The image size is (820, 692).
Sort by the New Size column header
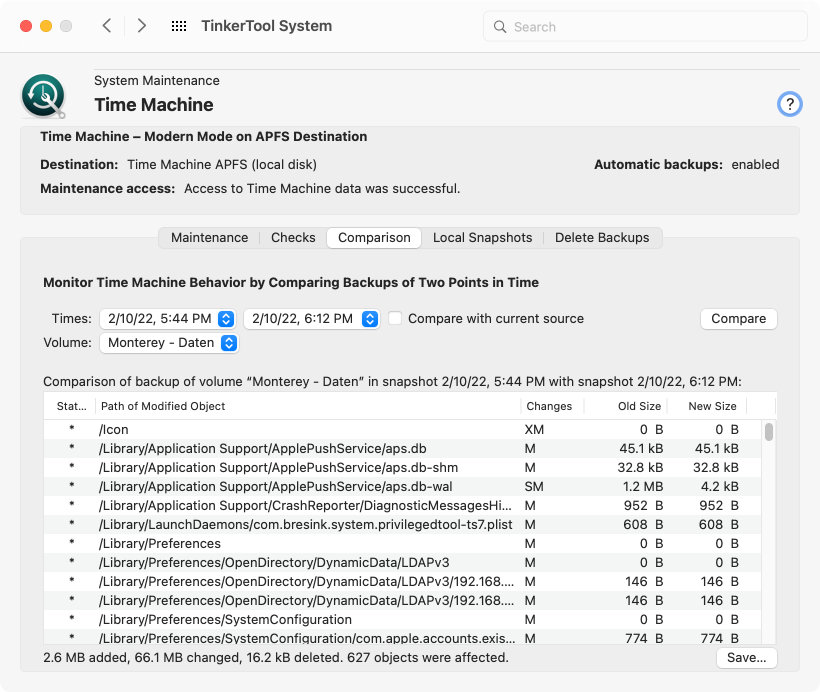click(707, 406)
